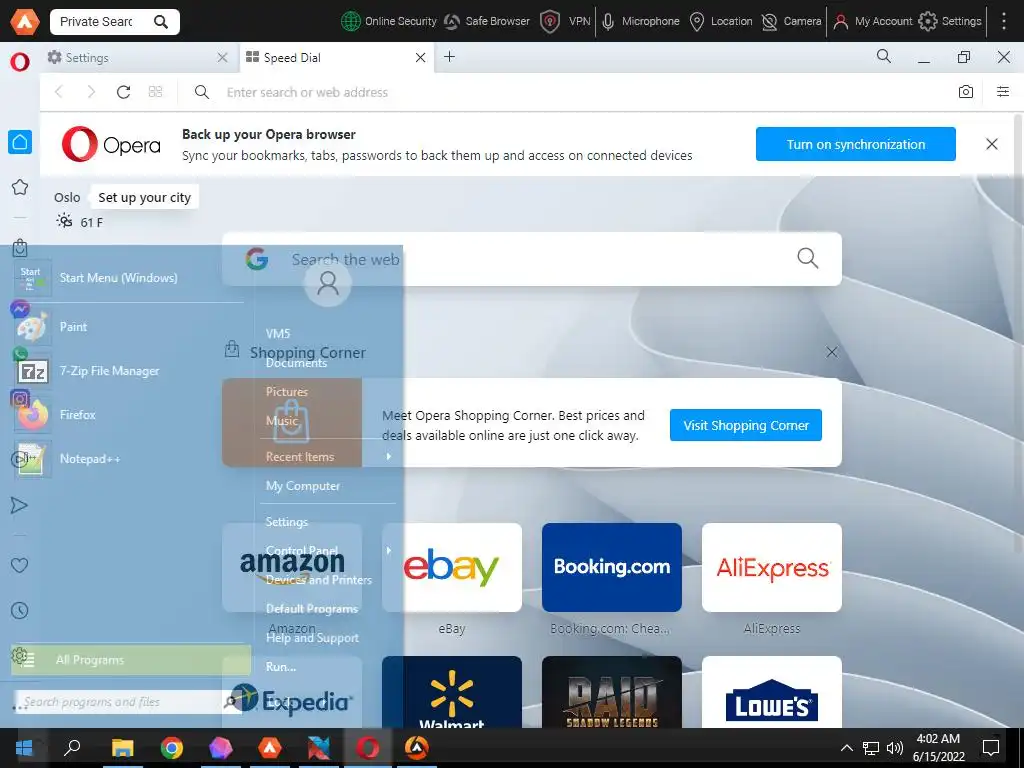Take a snapshot with the camera icon
Screen dimensions: 1024x768
(966, 92)
